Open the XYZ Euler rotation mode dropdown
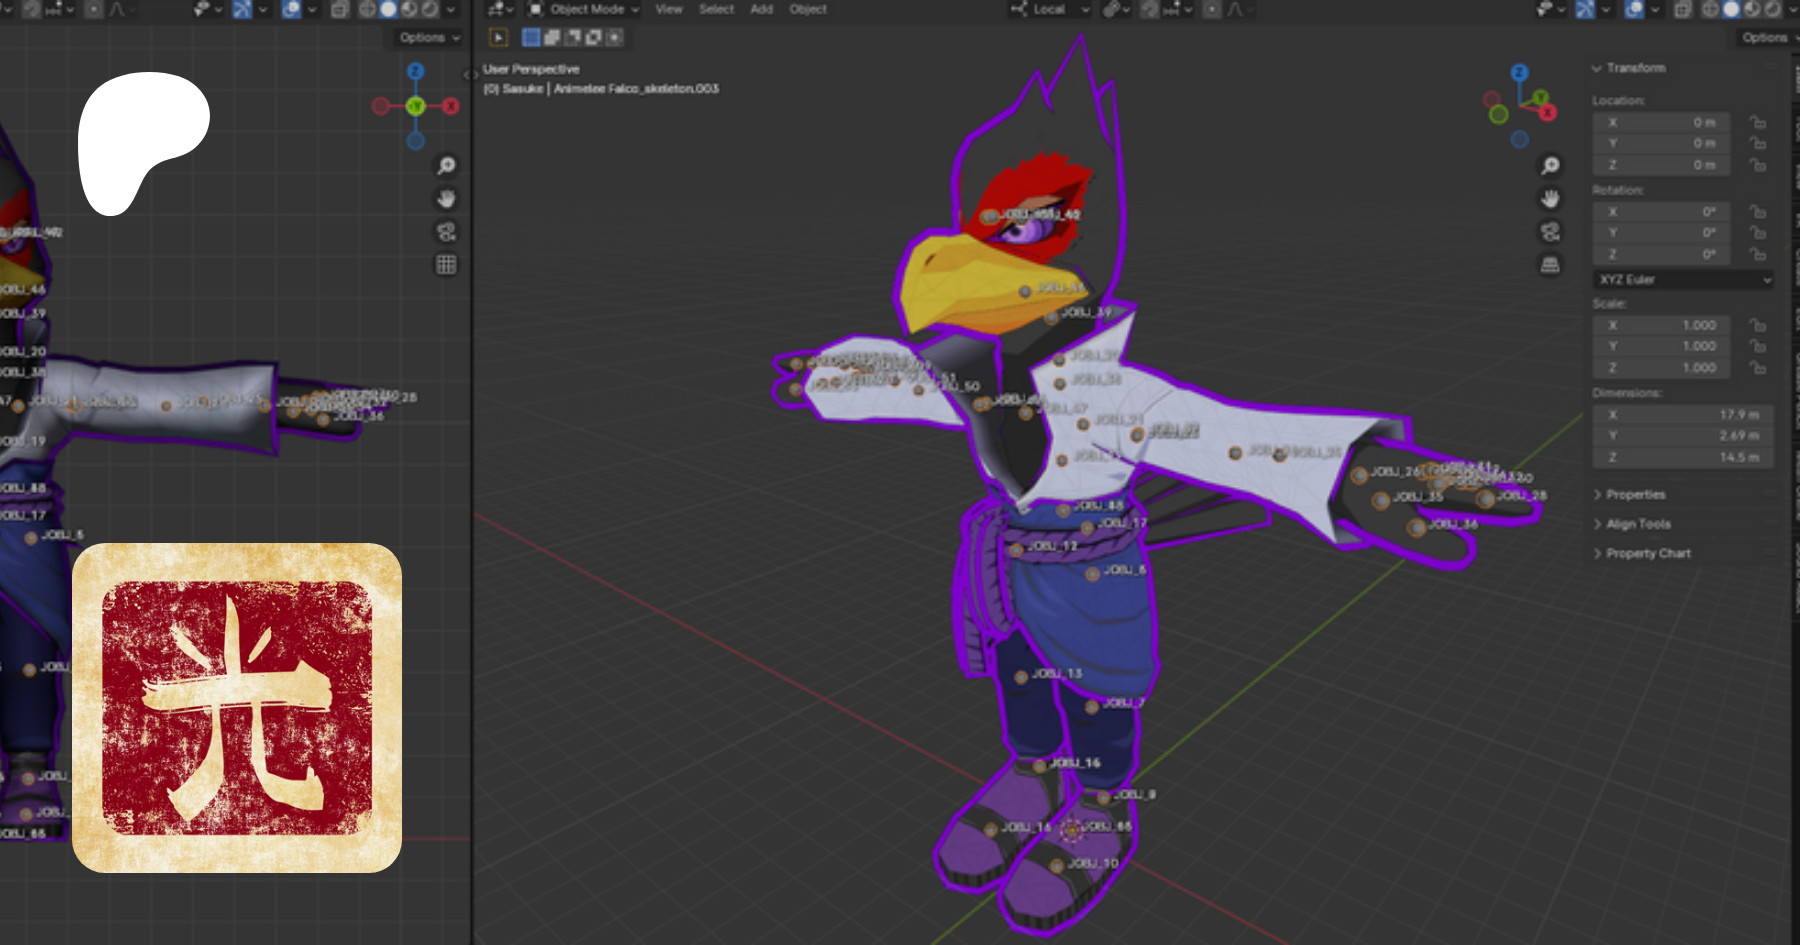The height and width of the screenshot is (945, 1800). 1684,280
